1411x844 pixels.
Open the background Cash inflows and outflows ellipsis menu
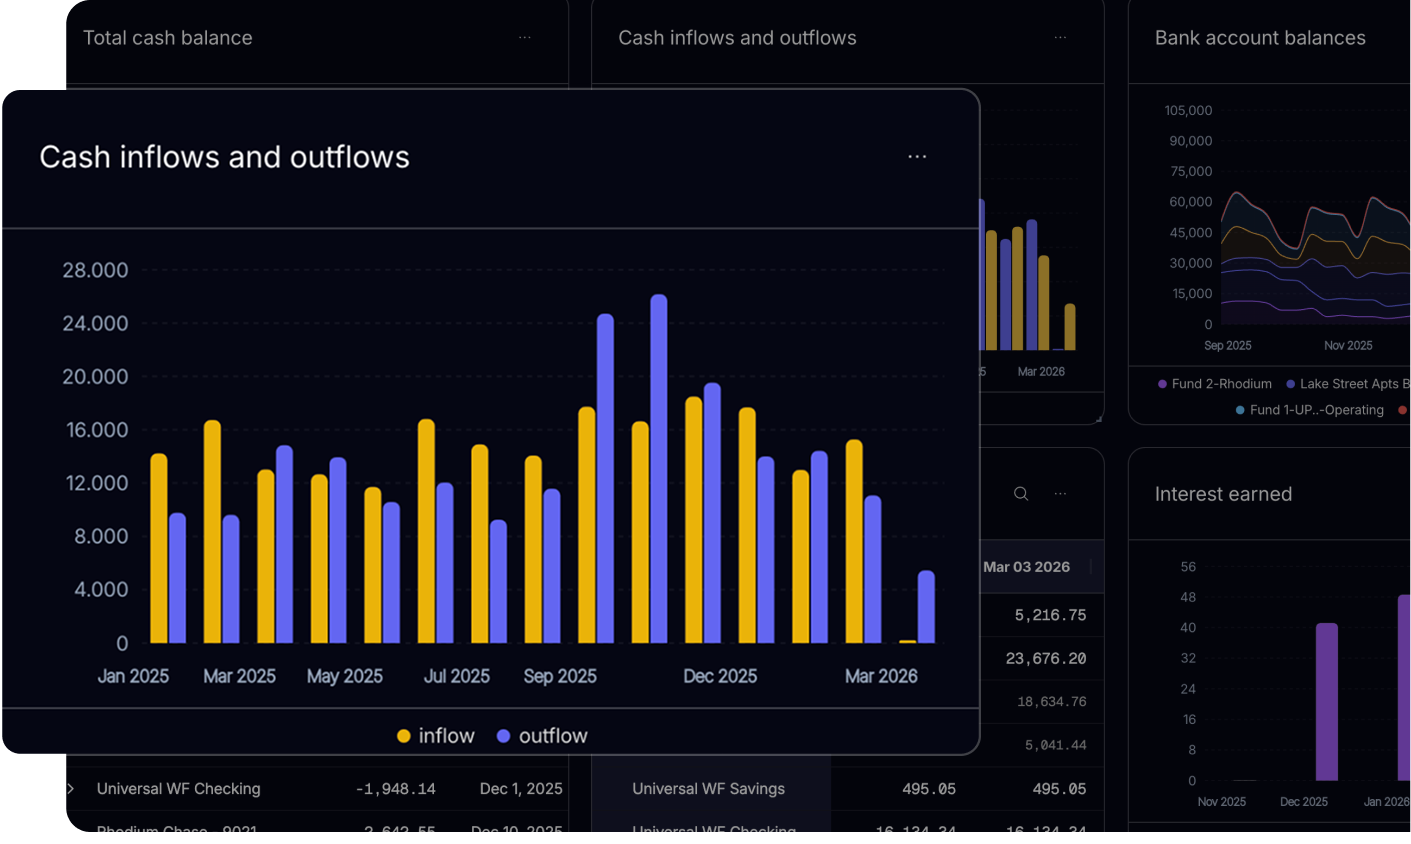click(x=1060, y=38)
